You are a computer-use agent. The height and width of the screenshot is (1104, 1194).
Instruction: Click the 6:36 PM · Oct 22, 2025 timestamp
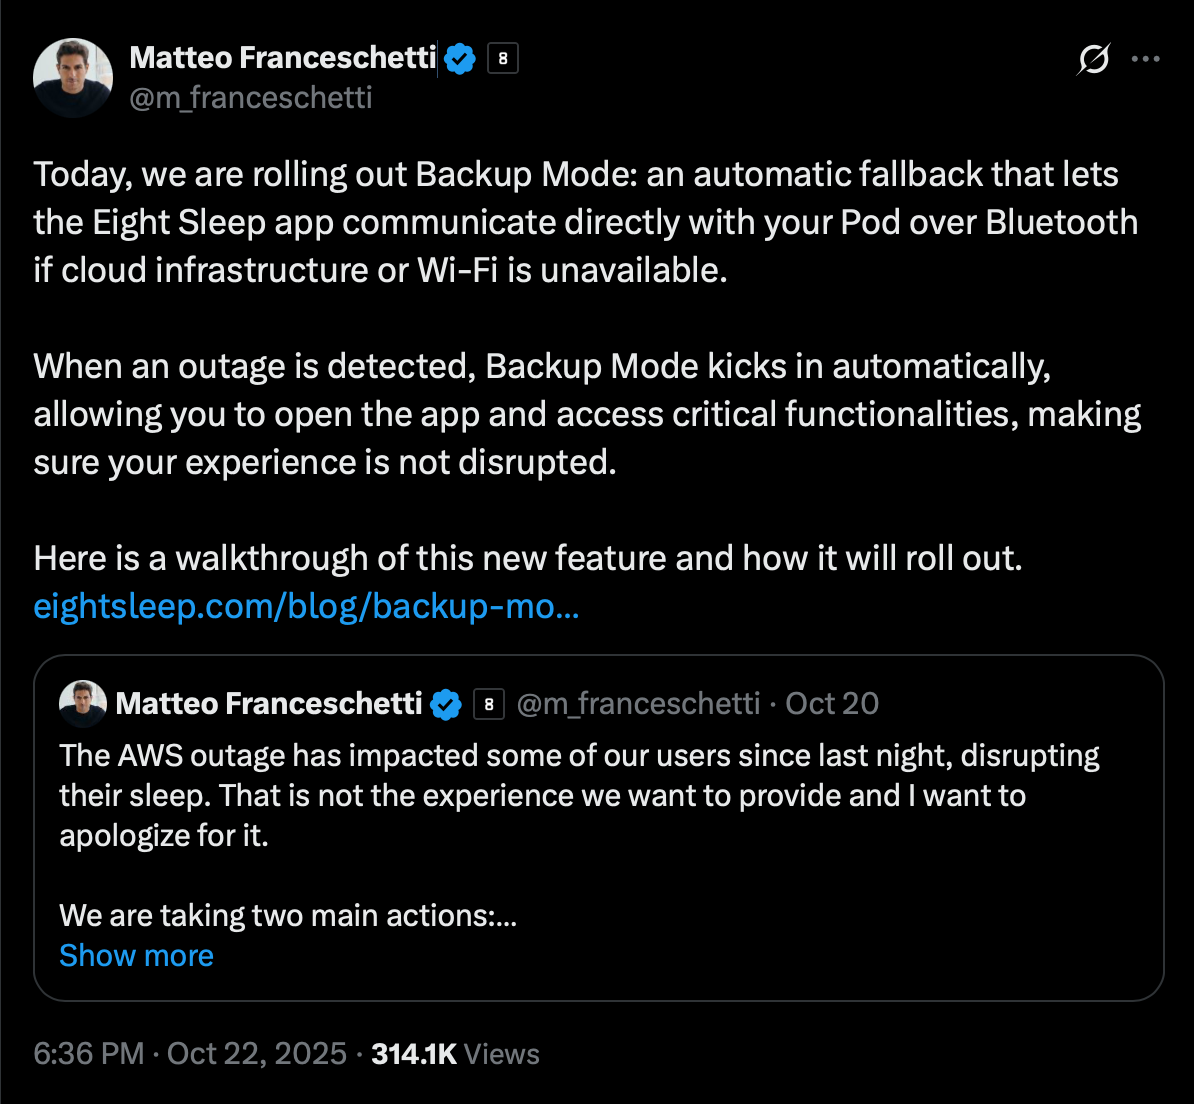click(190, 1054)
